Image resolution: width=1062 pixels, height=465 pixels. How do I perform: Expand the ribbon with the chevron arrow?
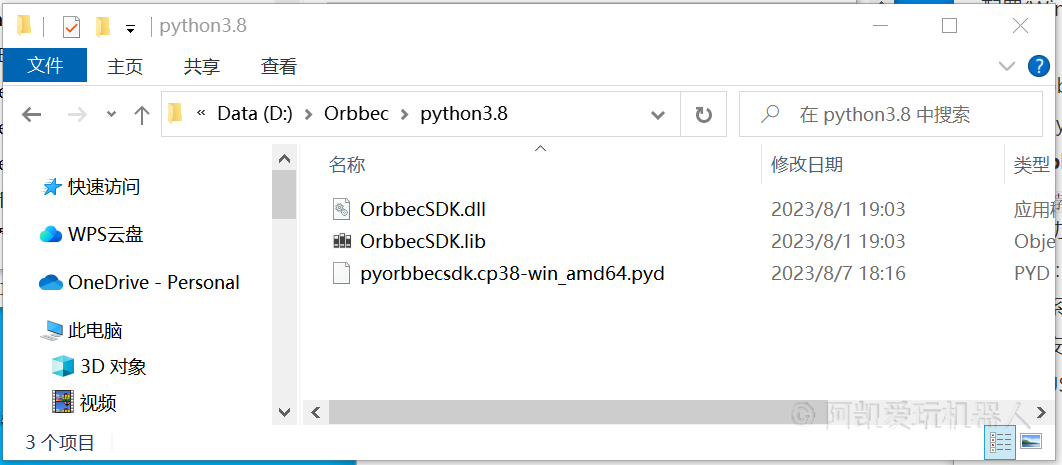pos(1007,66)
